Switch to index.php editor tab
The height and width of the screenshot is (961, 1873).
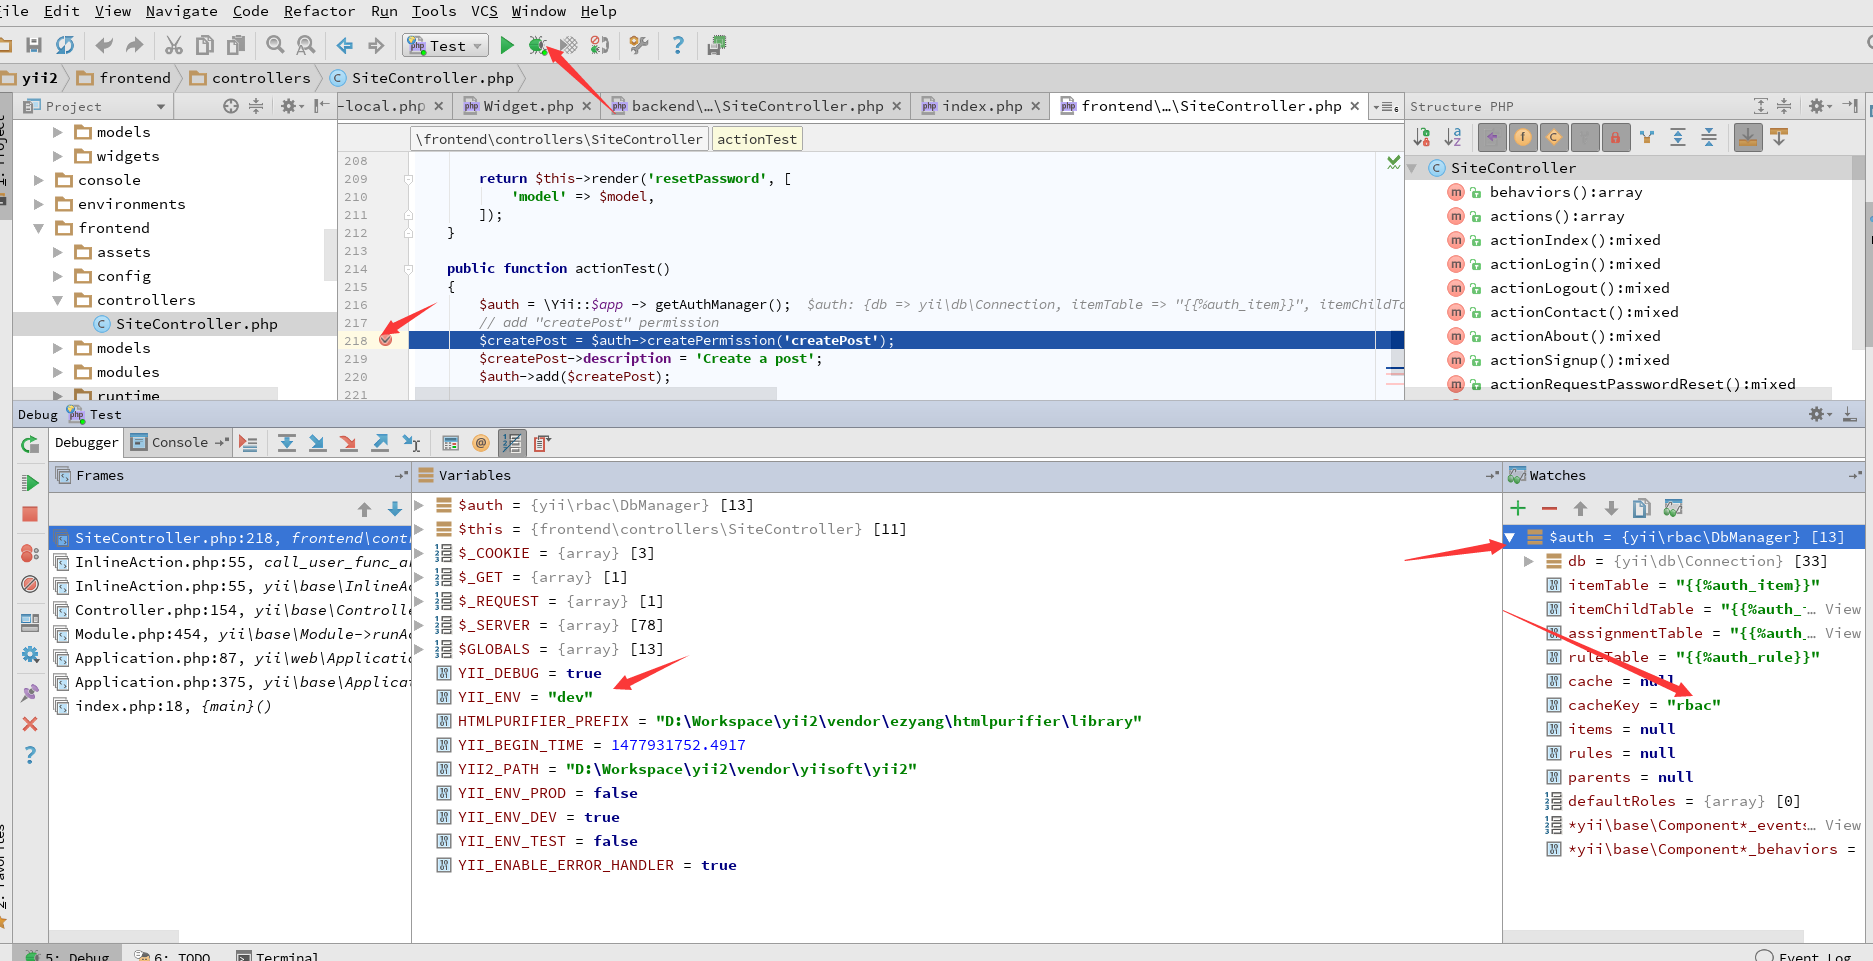click(x=982, y=106)
